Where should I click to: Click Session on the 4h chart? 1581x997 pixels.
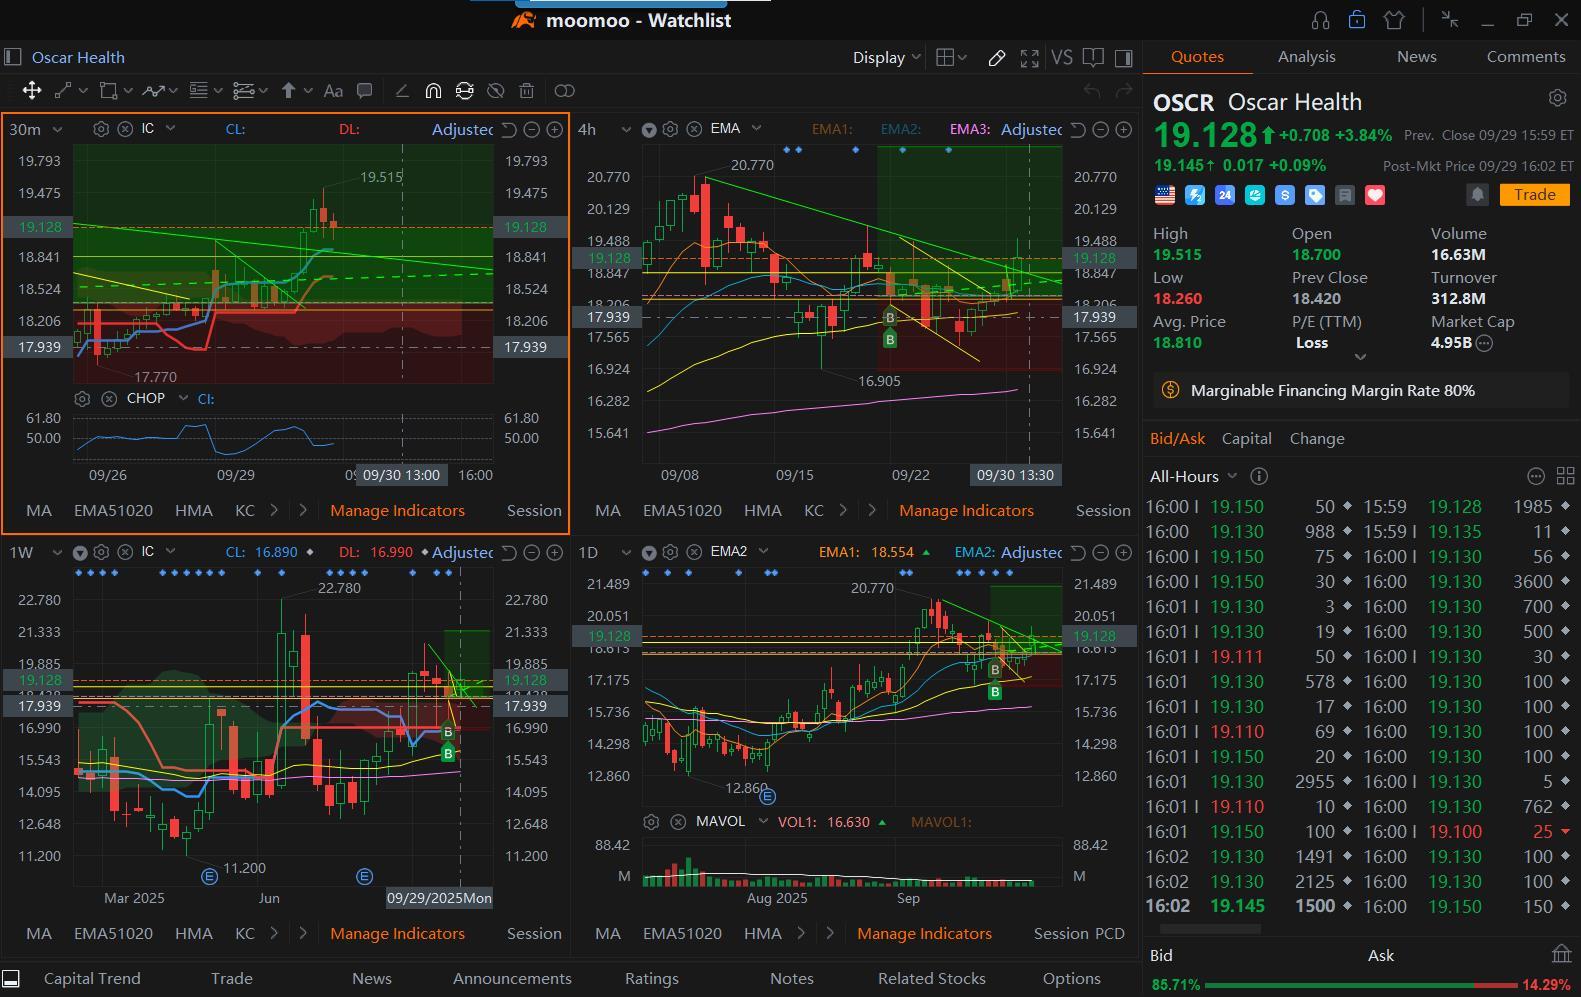tap(1103, 511)
